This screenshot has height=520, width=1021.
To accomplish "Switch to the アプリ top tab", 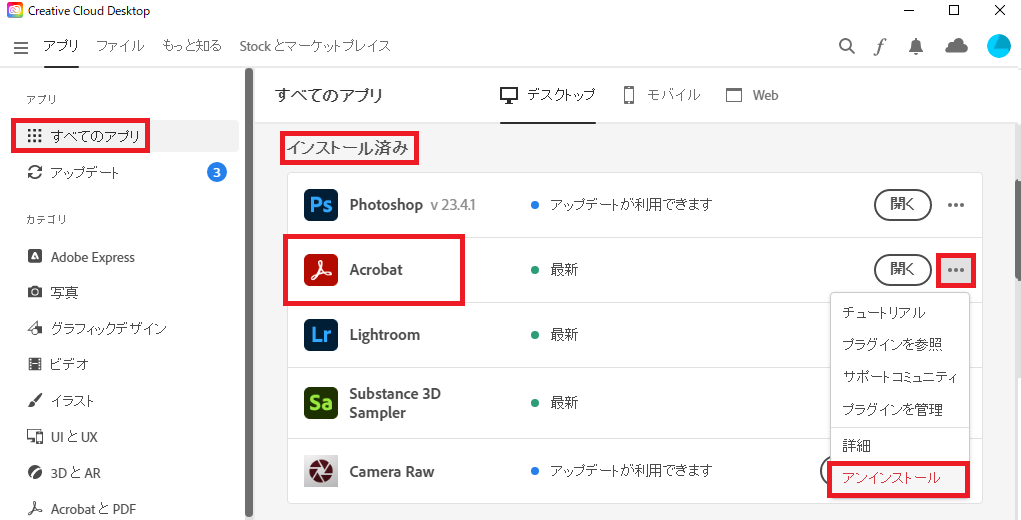I will coord(61,46).
